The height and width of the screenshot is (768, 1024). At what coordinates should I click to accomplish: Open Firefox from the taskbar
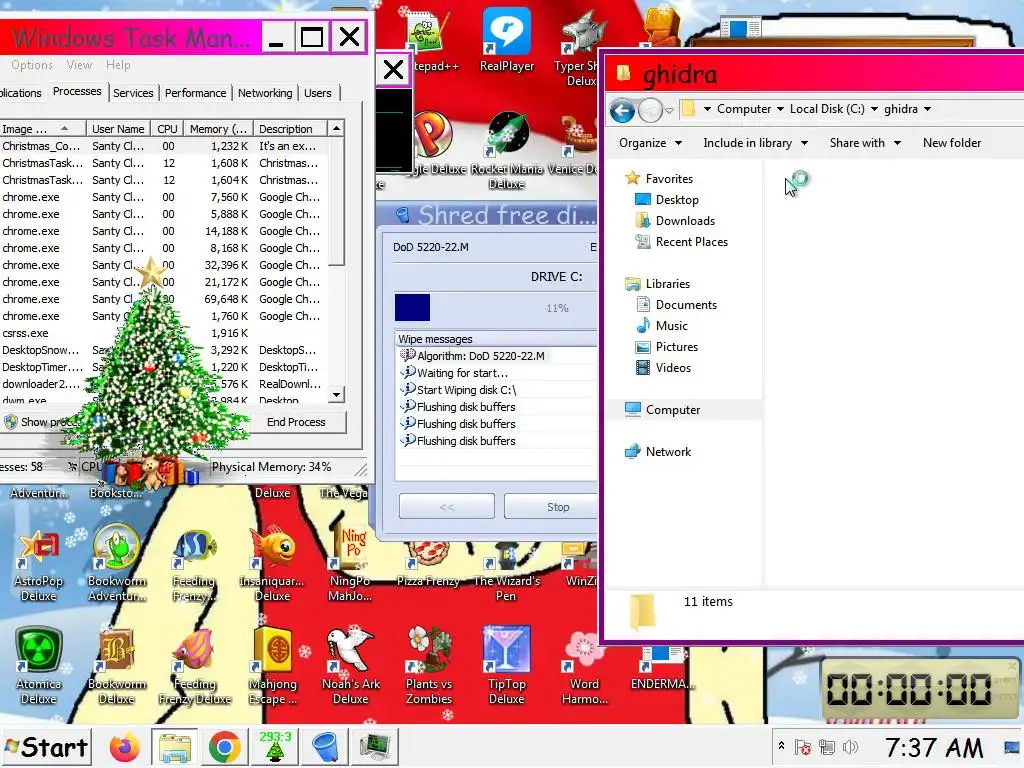point(124,747)
